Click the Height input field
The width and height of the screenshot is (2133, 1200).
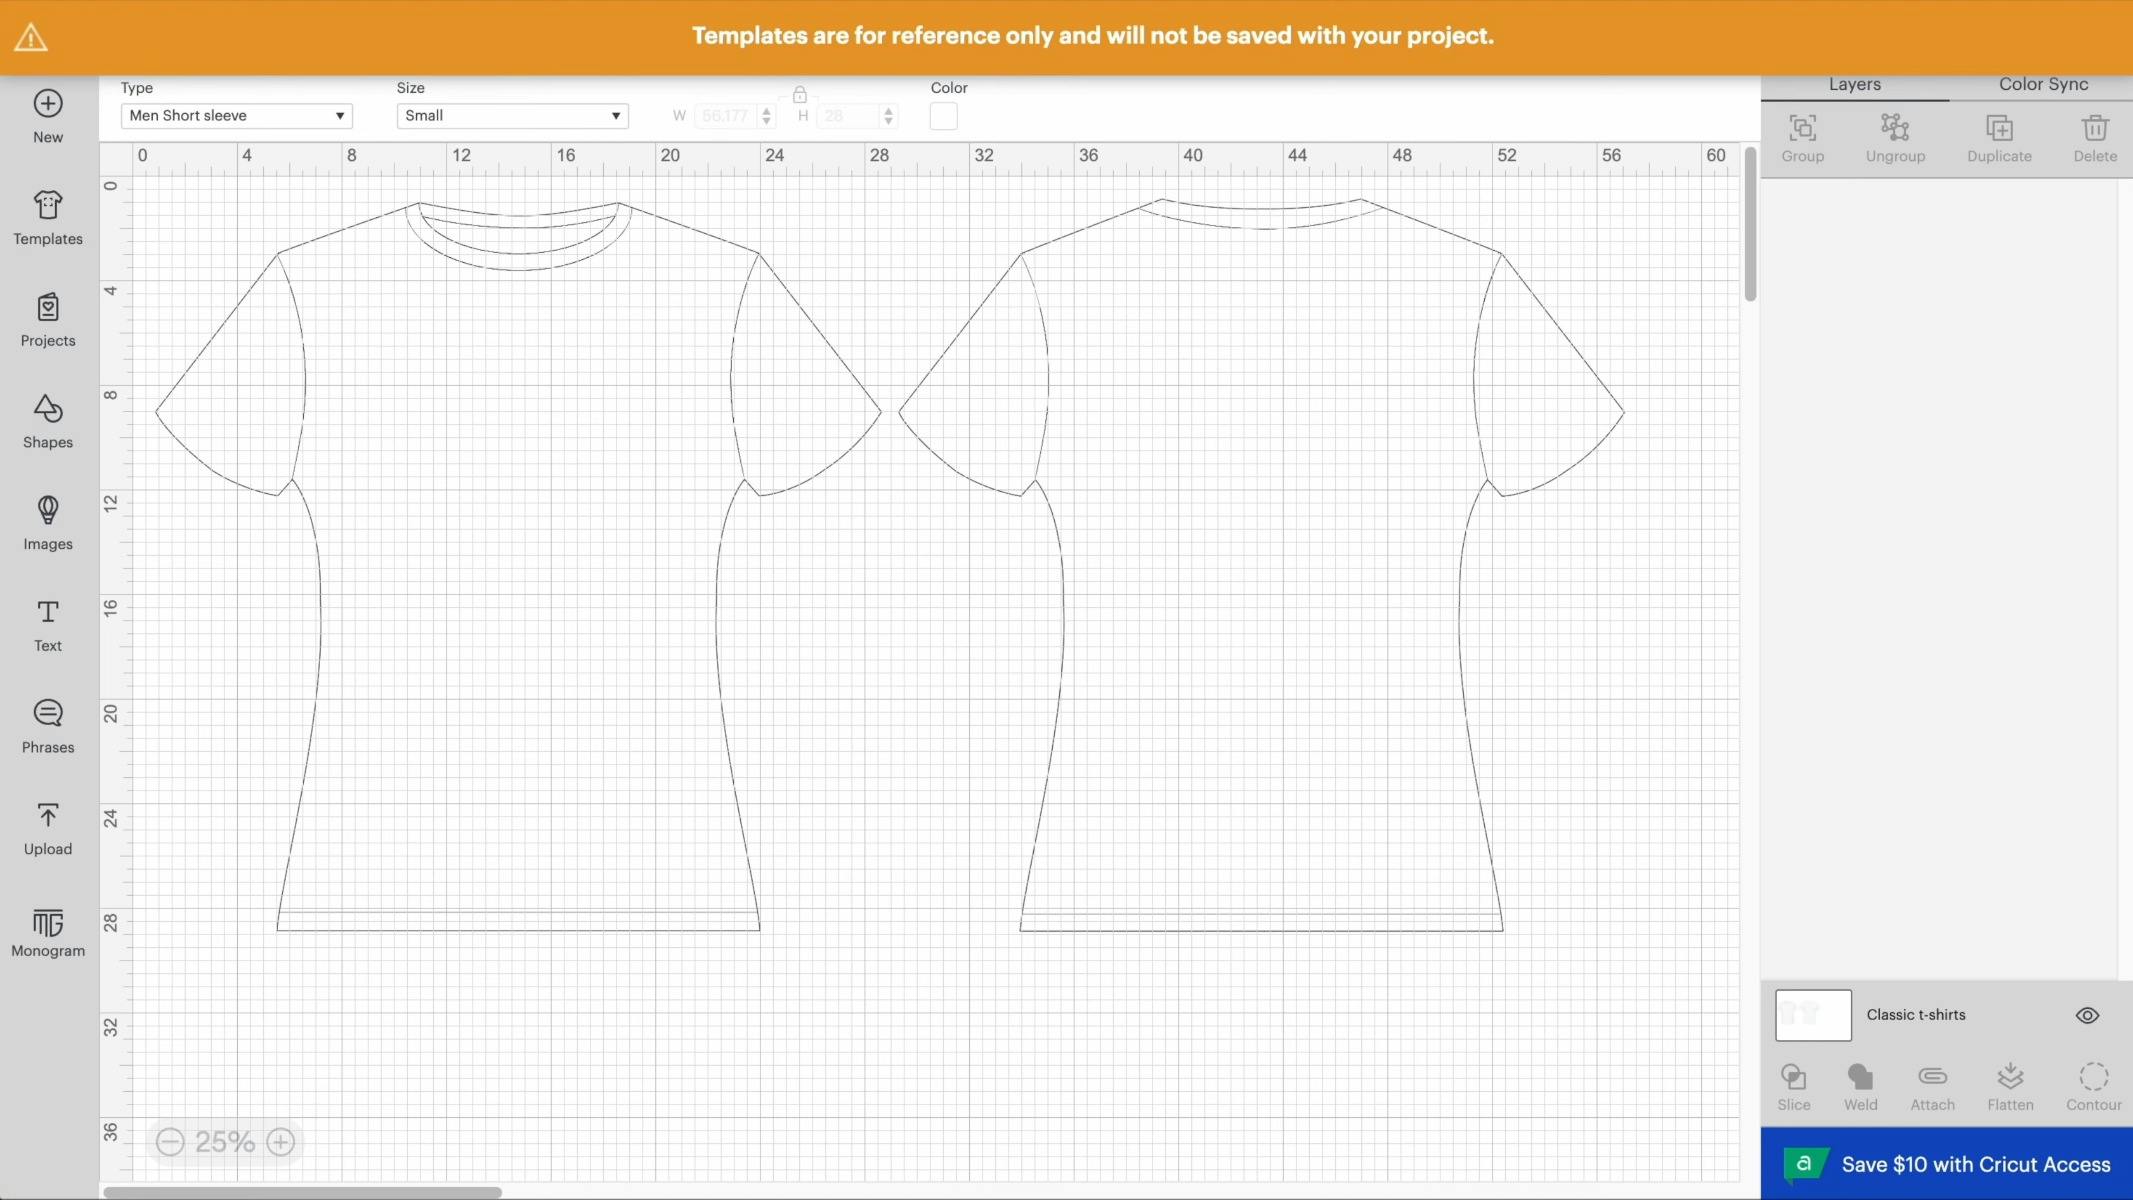846,115
